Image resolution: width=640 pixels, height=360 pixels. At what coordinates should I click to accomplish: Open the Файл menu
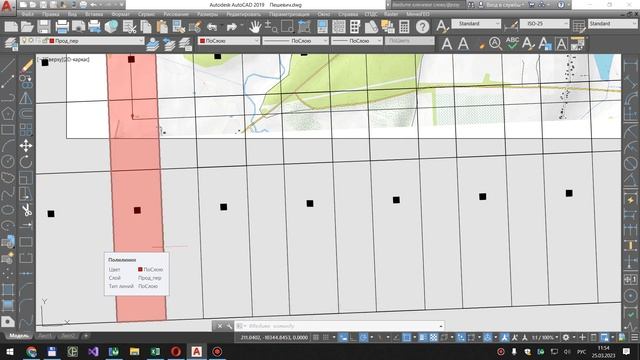[x=28, y=14]
